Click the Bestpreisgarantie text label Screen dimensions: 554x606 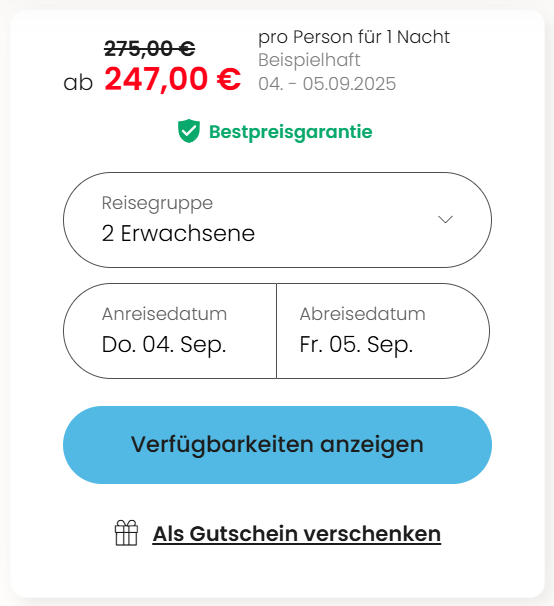click(x=291, y=132)
